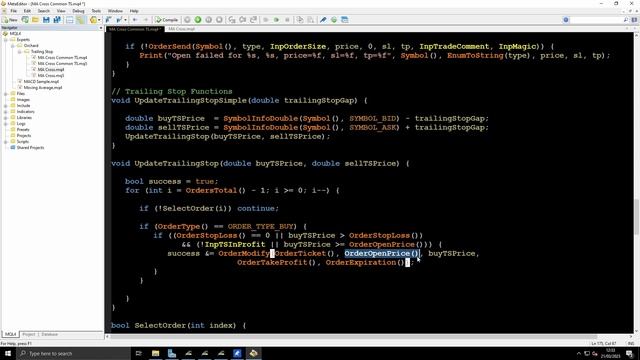Select the MA Cross Common TL.mq4 editor tab
Image resolution: width=640 pixels, height=360 pixels.
[135, 29]
